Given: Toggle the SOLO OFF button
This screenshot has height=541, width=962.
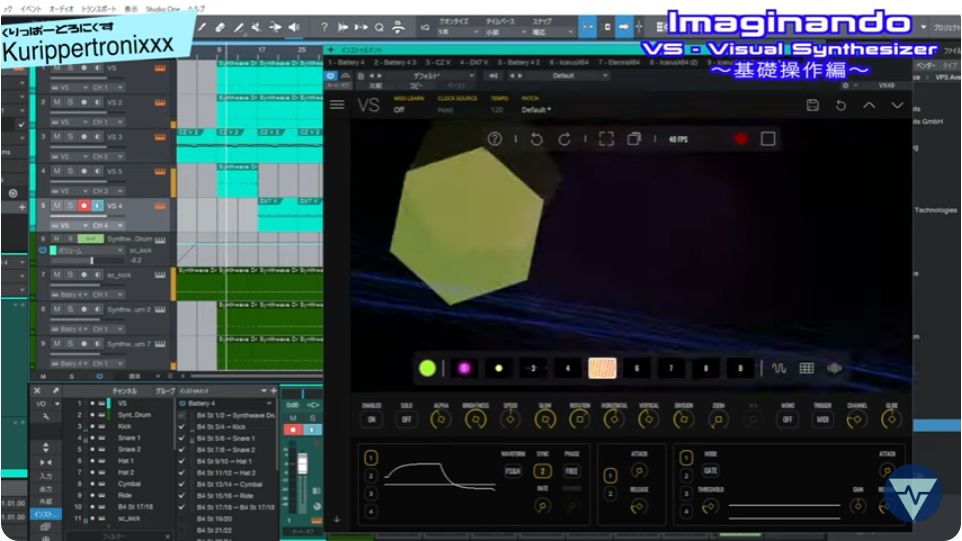Looking at the screenshot, I should (406, 420).
